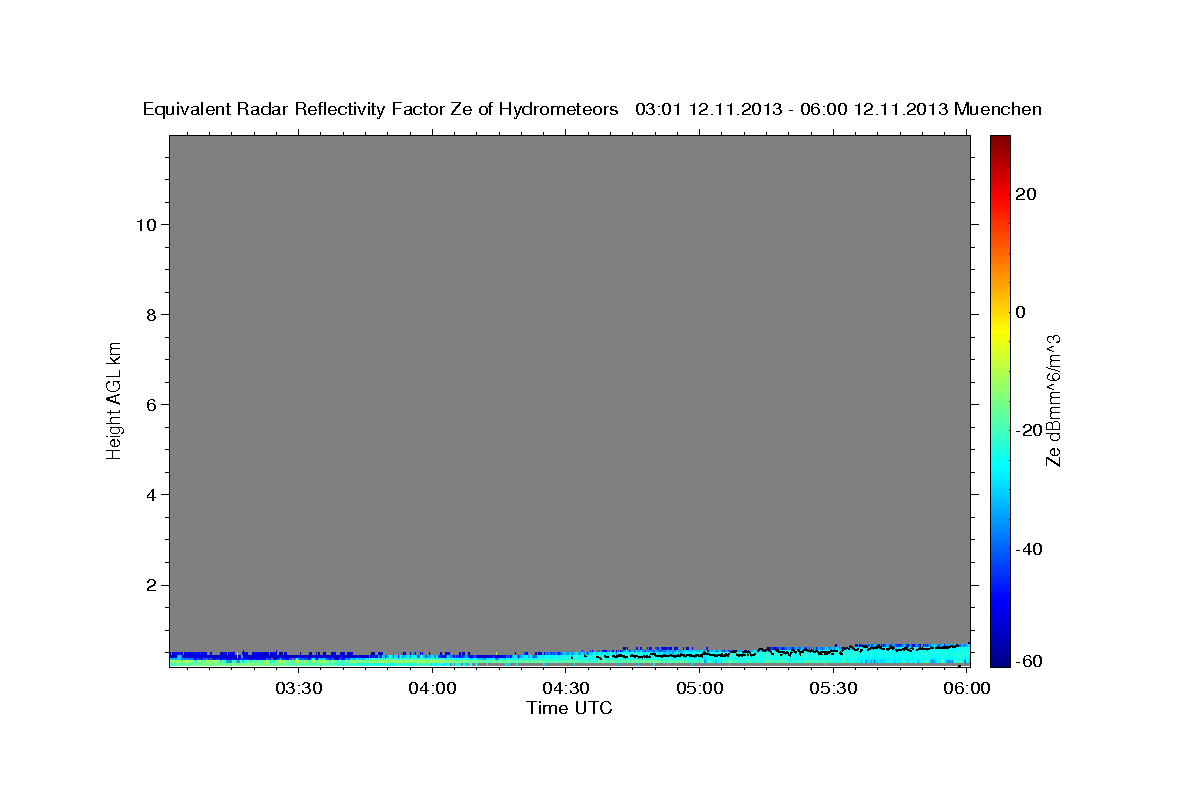Click the colorbar label 0

[x=1021, y=312]
